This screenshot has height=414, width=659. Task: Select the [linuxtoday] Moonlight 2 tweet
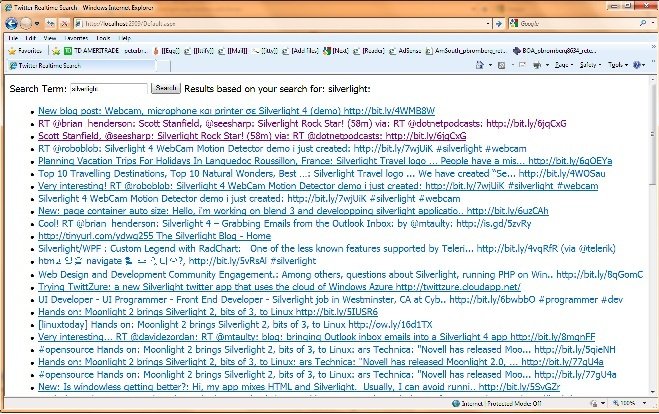pyautogui.click(x=235, y=324)
